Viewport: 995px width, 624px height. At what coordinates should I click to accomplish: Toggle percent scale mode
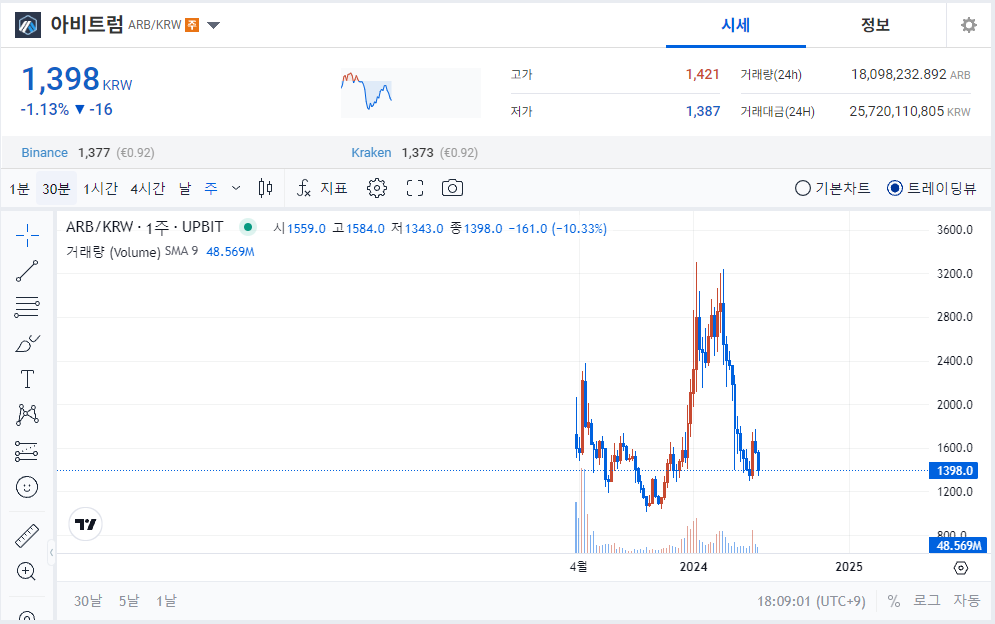pos(893,601)
